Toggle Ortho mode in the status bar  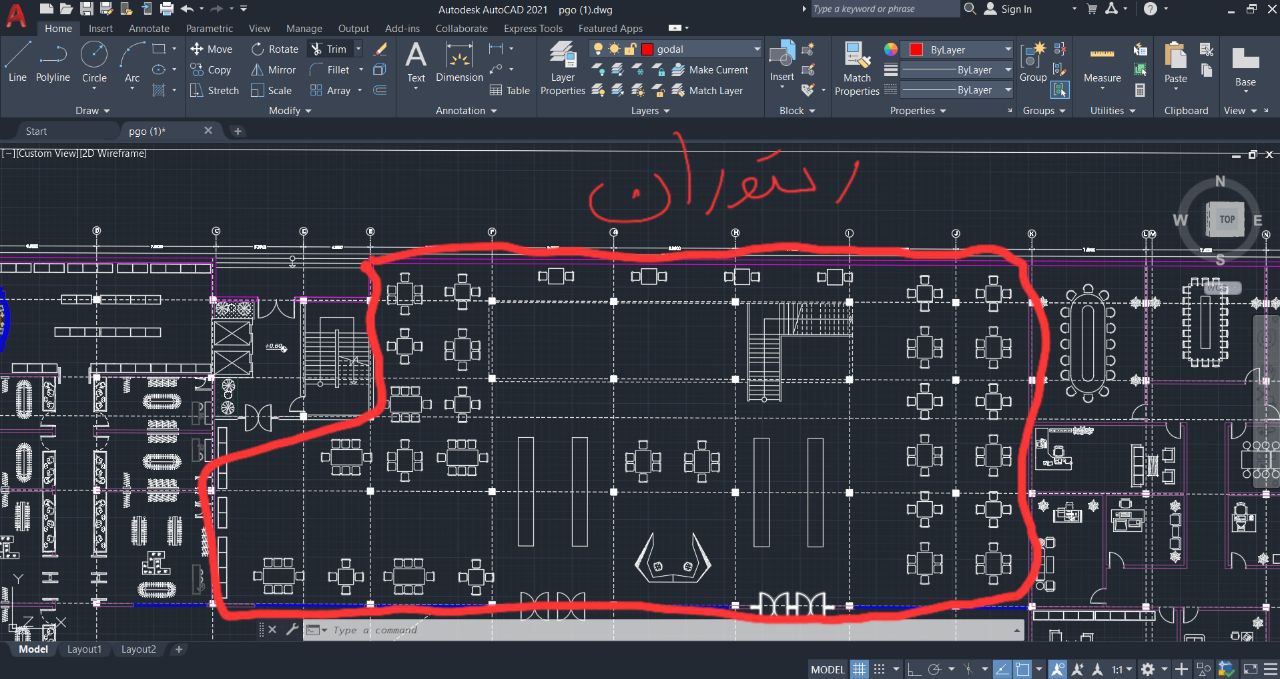(915, 669)
